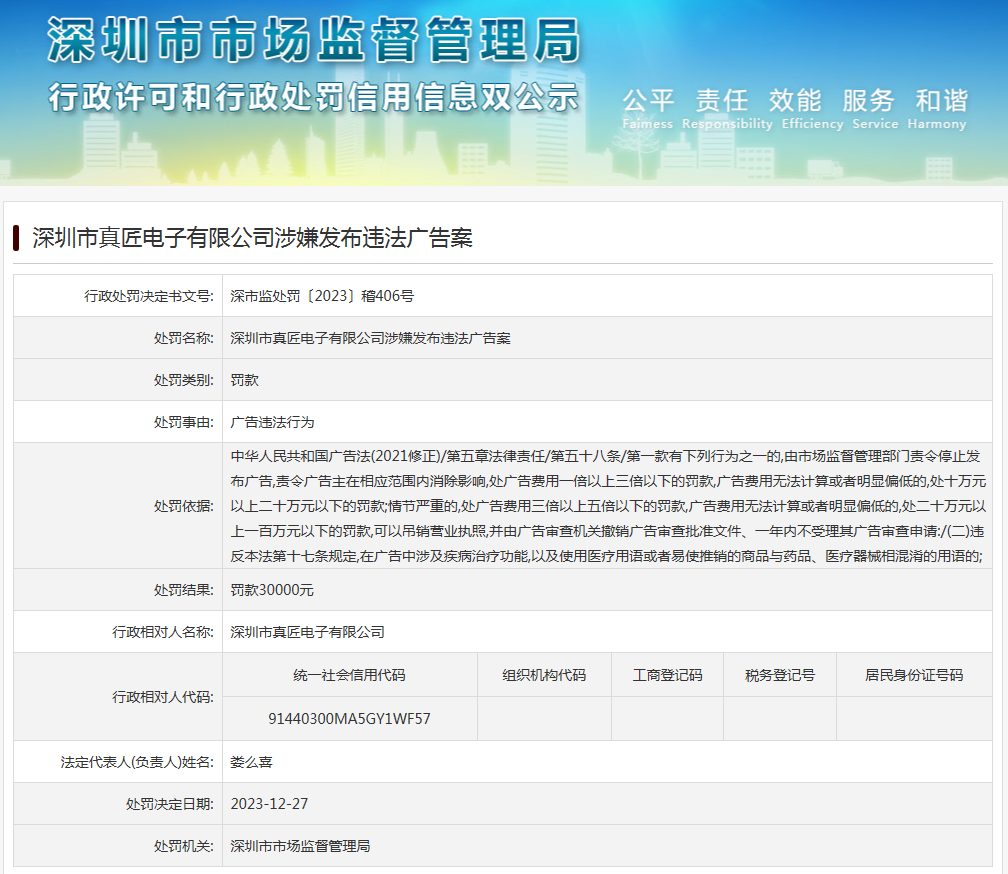The width and height of the screenshot is (1008, 874).
Task: Click the 行政许可和行政处罚信用信息双公示 banner subtitle
Action: click(x=314, y=98)
